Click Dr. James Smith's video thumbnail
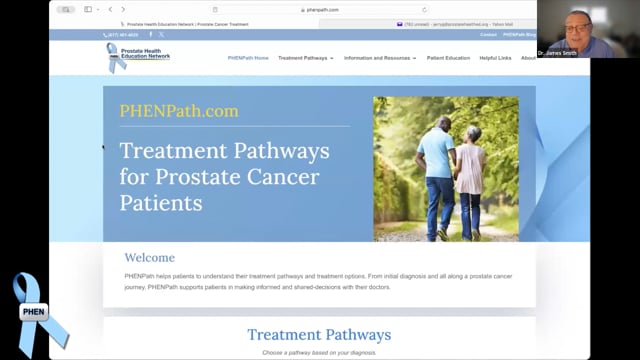640x360 pixels. click(588, 29)
